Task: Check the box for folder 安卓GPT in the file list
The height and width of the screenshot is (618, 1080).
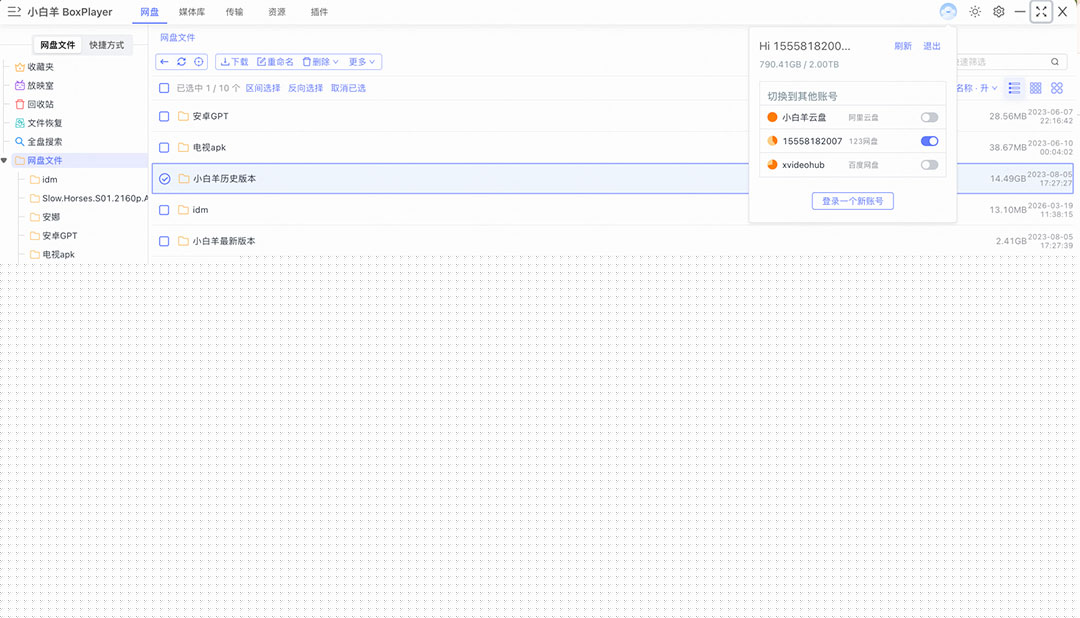Action: 164,116
